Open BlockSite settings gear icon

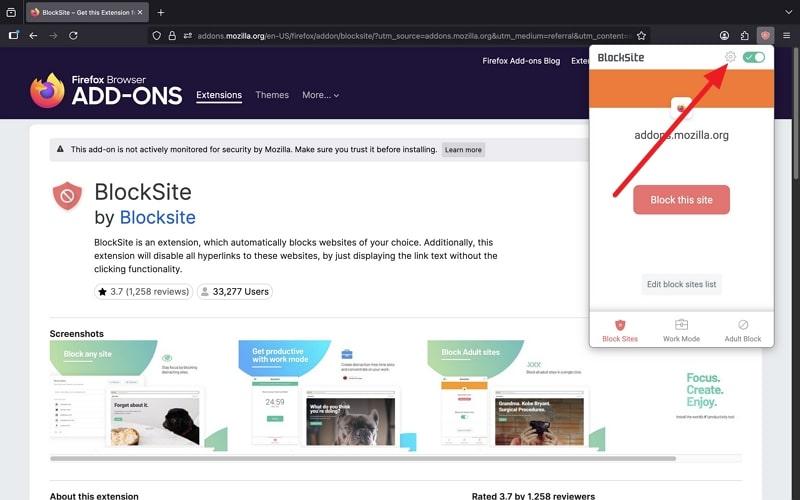[x=730, y=57]
